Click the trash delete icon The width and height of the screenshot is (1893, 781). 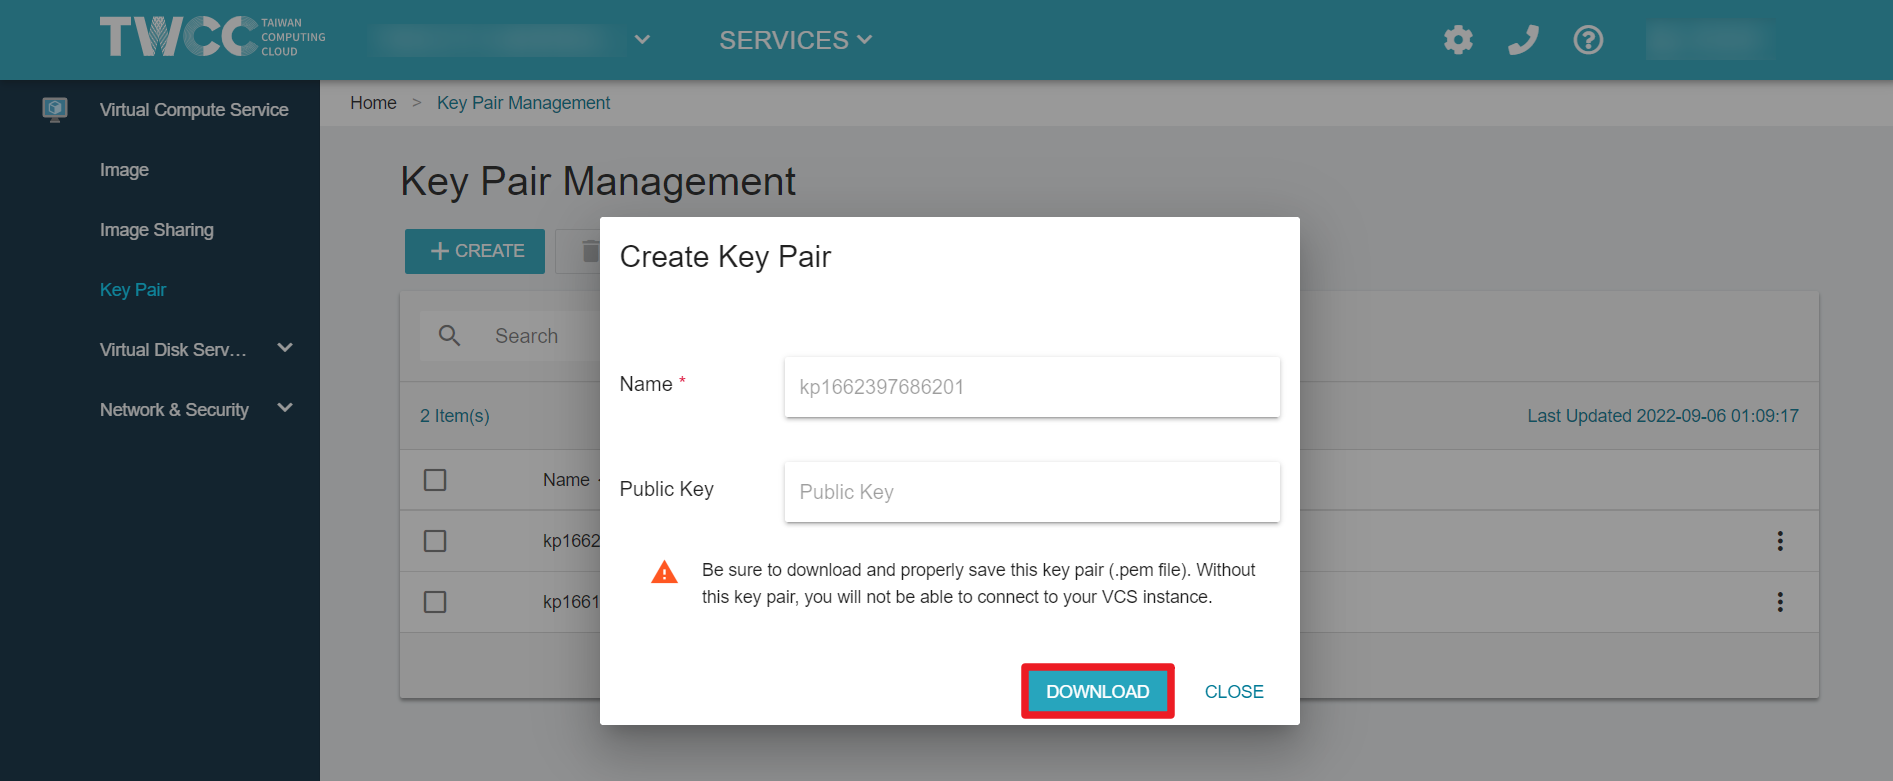pos(589,251)
